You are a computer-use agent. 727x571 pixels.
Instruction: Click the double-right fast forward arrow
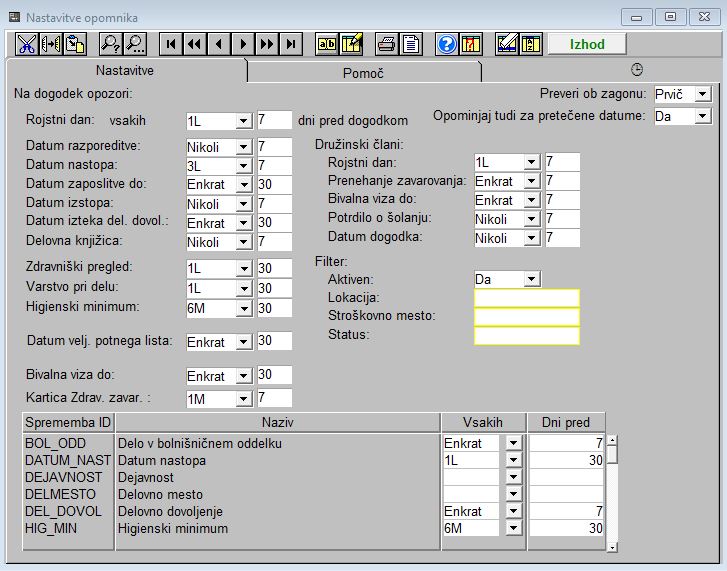coord(267,44)
